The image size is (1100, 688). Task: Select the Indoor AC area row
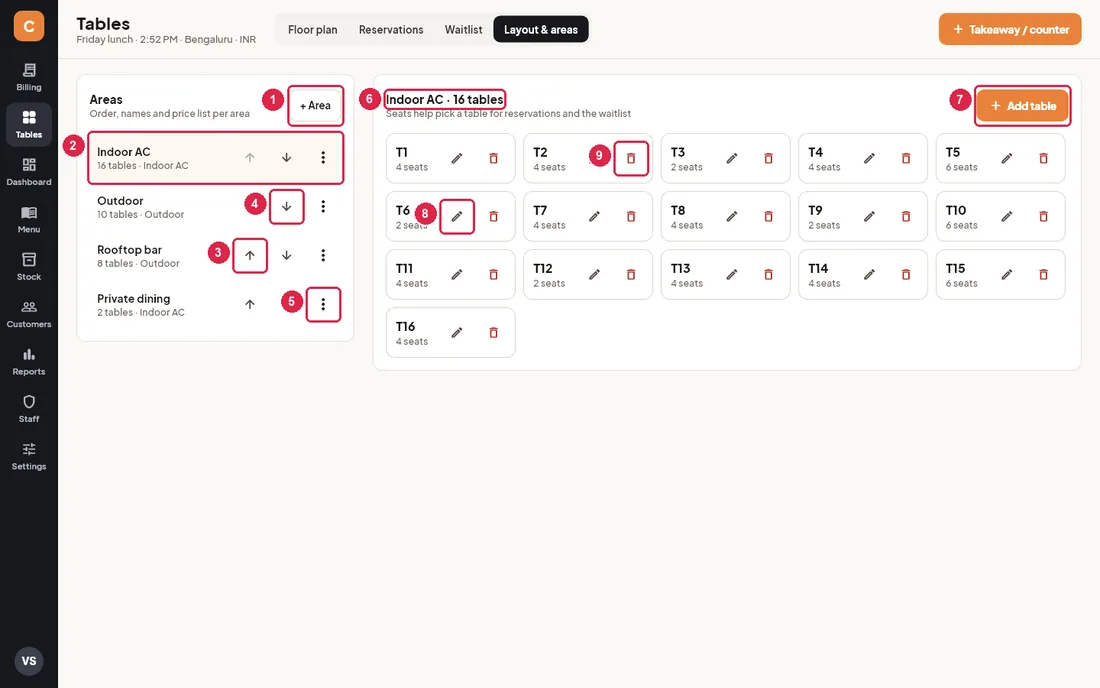coord(215,158)
